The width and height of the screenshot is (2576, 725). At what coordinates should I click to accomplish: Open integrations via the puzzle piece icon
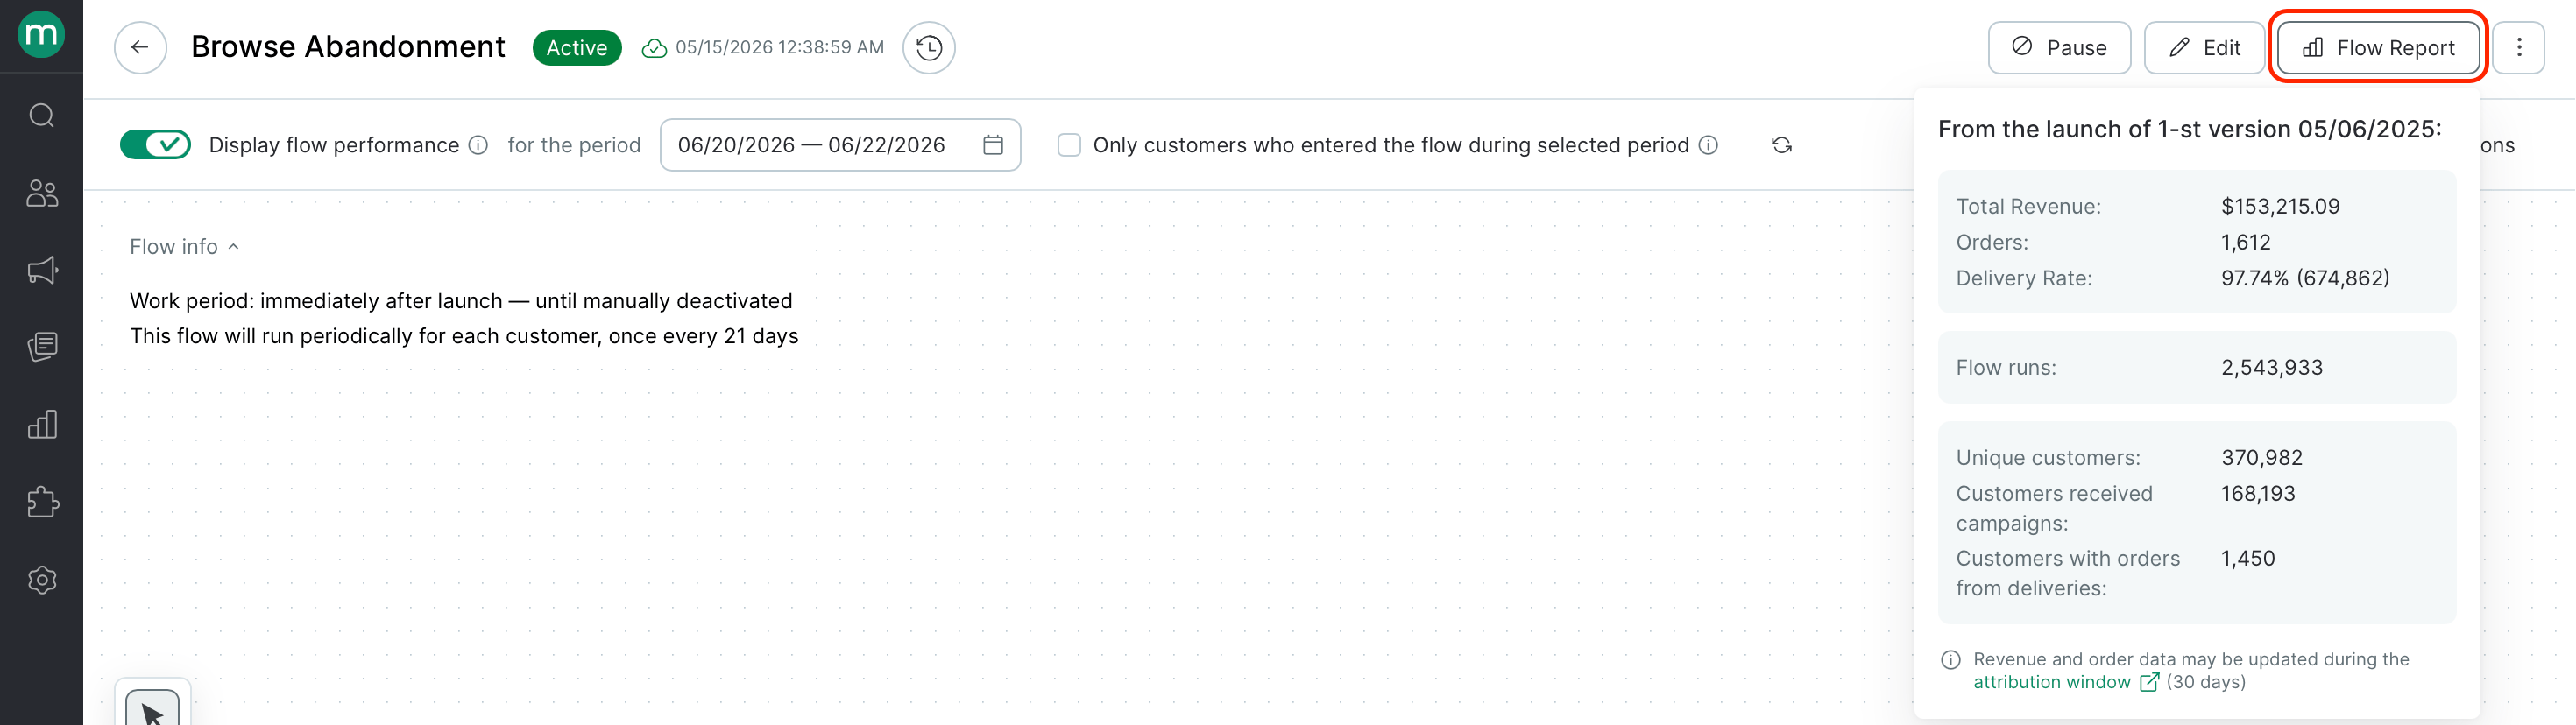tap(42, 502)
